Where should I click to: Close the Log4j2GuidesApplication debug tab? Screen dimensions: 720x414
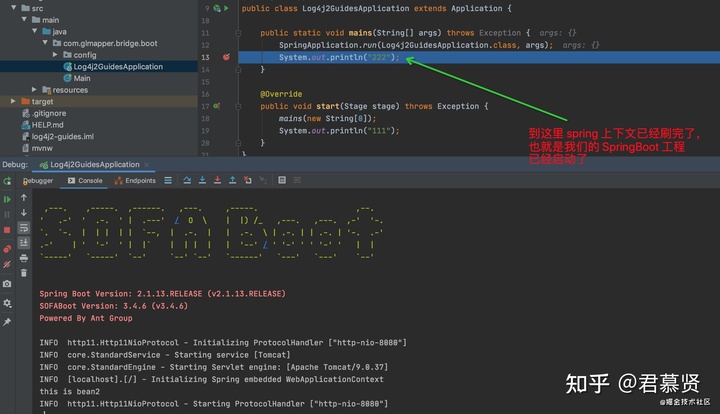coord(146,164)
